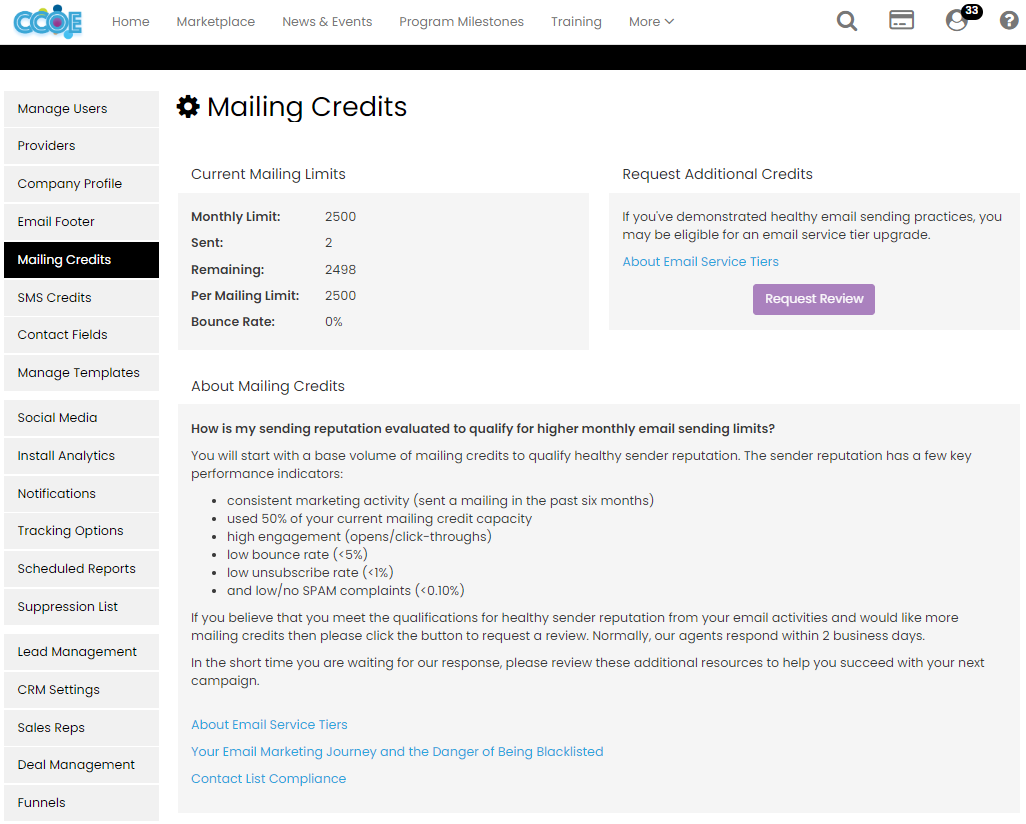This screenshot has height=824, width=1026.
Task: Open the About Email Service Tiers link
Action: 700,261
